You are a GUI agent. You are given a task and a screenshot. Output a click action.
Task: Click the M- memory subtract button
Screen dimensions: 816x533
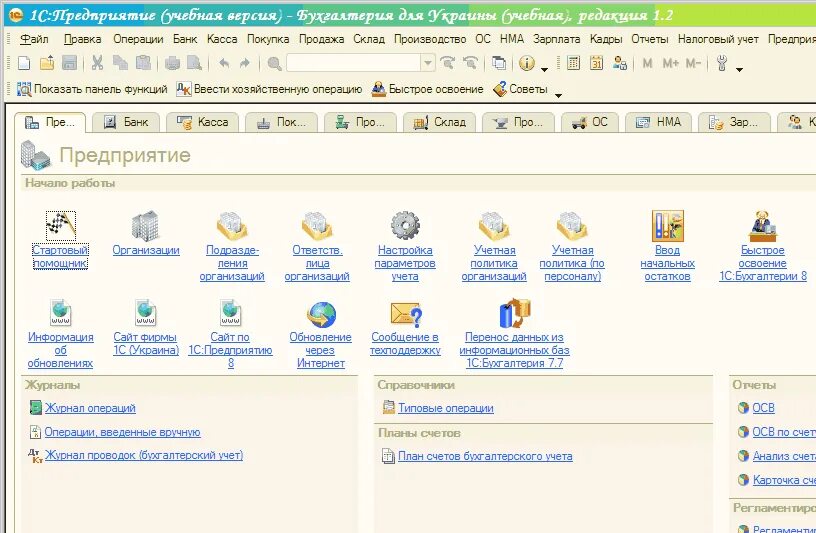click(x=693, y=64)
